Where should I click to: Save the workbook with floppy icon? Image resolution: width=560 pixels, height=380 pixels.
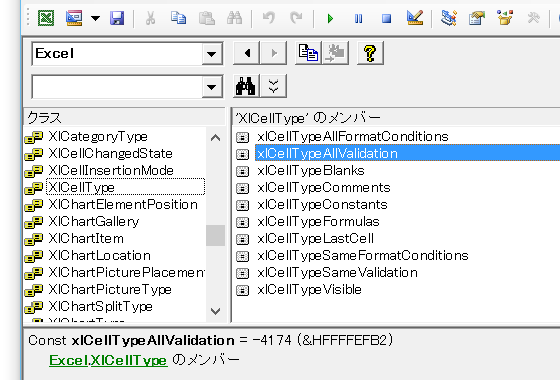coord(117,18)
